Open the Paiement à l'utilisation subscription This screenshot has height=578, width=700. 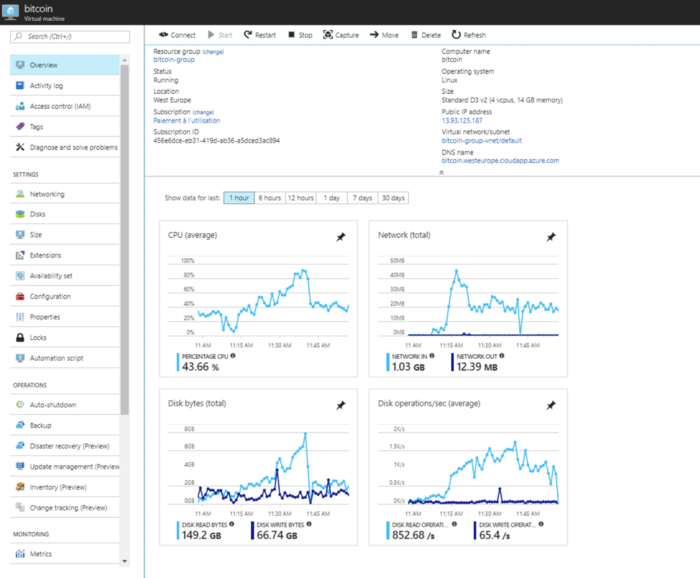[x=187, y=121]
